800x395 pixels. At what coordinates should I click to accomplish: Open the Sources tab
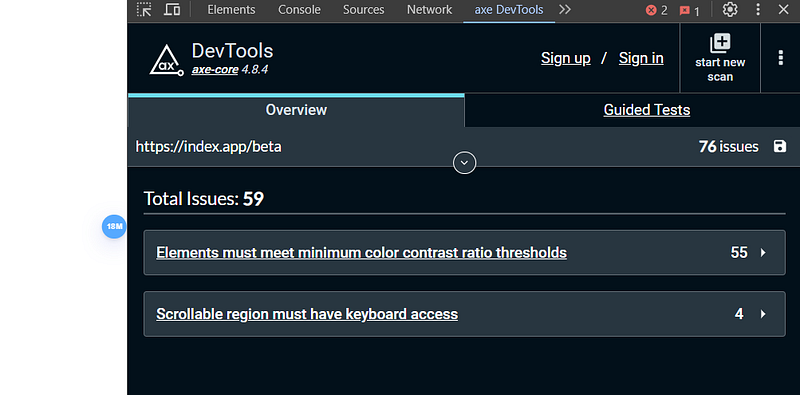pyautogui.click(x=363, y=10)
